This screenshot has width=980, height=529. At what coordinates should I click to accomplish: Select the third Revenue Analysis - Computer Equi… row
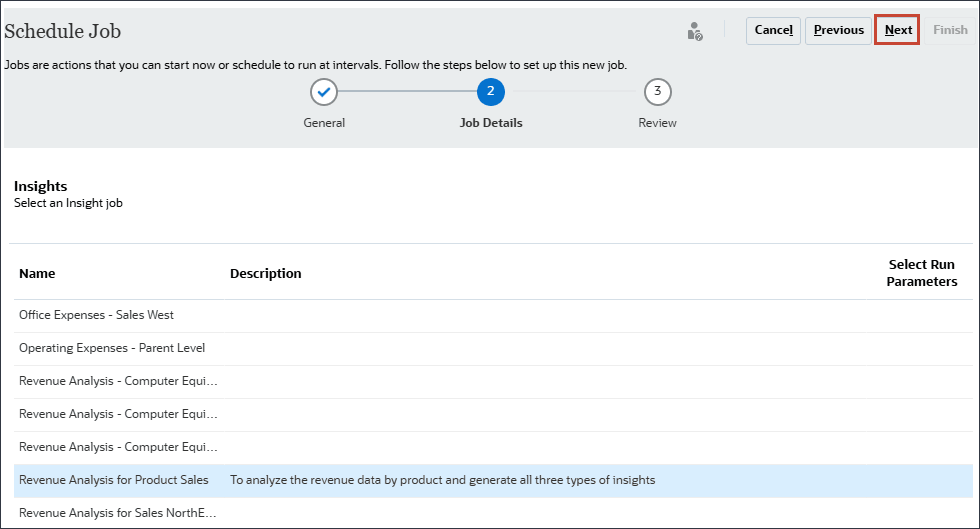tap(118, 447)
